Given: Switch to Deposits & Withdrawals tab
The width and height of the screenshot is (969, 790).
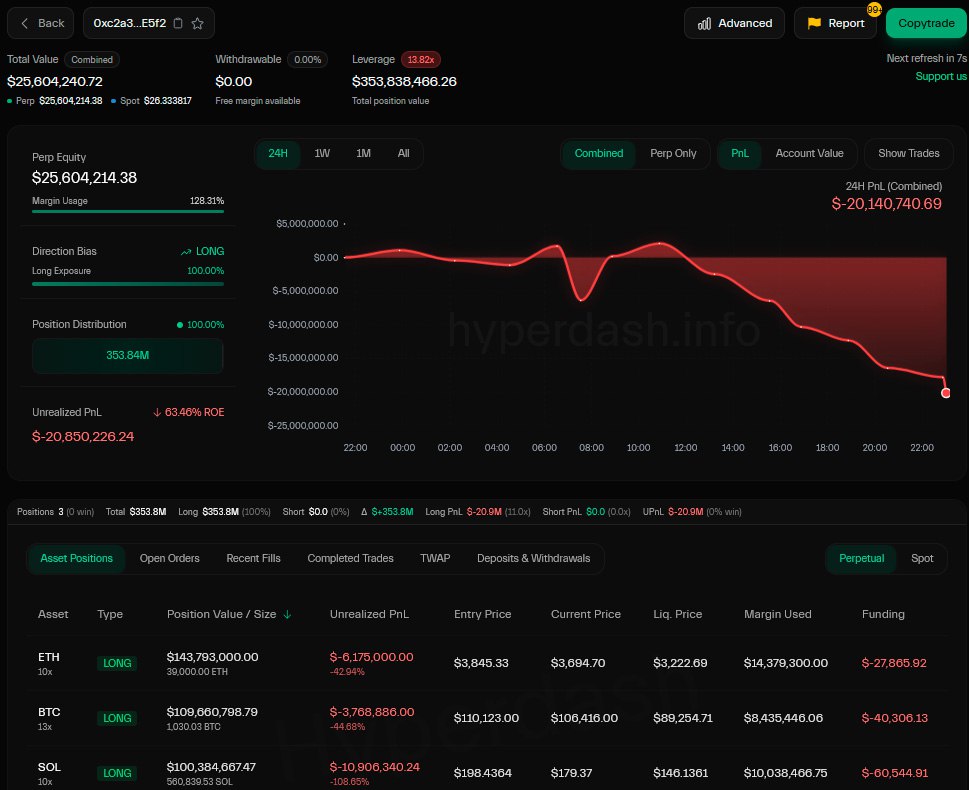Looking at the screenshot, I should tap(533, 558).
